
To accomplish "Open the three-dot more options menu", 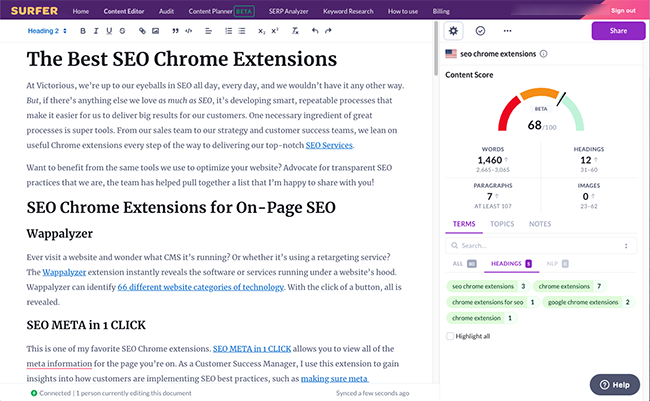I will tap(507, 31).
